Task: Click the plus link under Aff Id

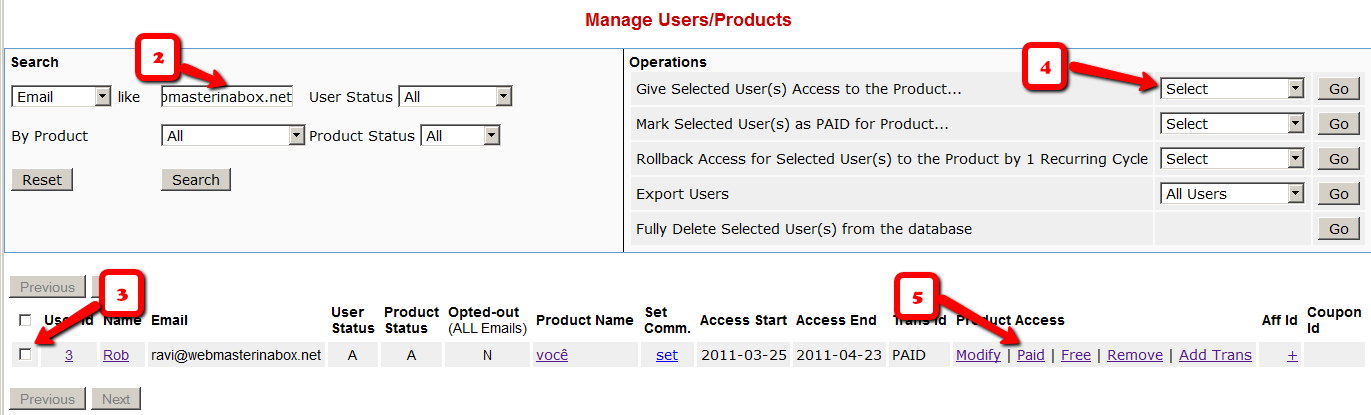Action: (x=1292, y=355)
